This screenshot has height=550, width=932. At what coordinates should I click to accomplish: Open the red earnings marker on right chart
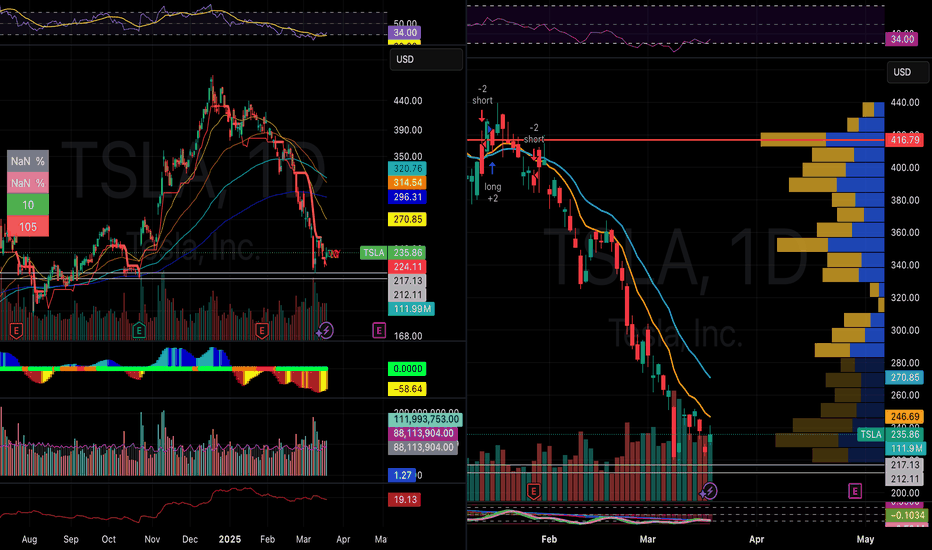534,491
